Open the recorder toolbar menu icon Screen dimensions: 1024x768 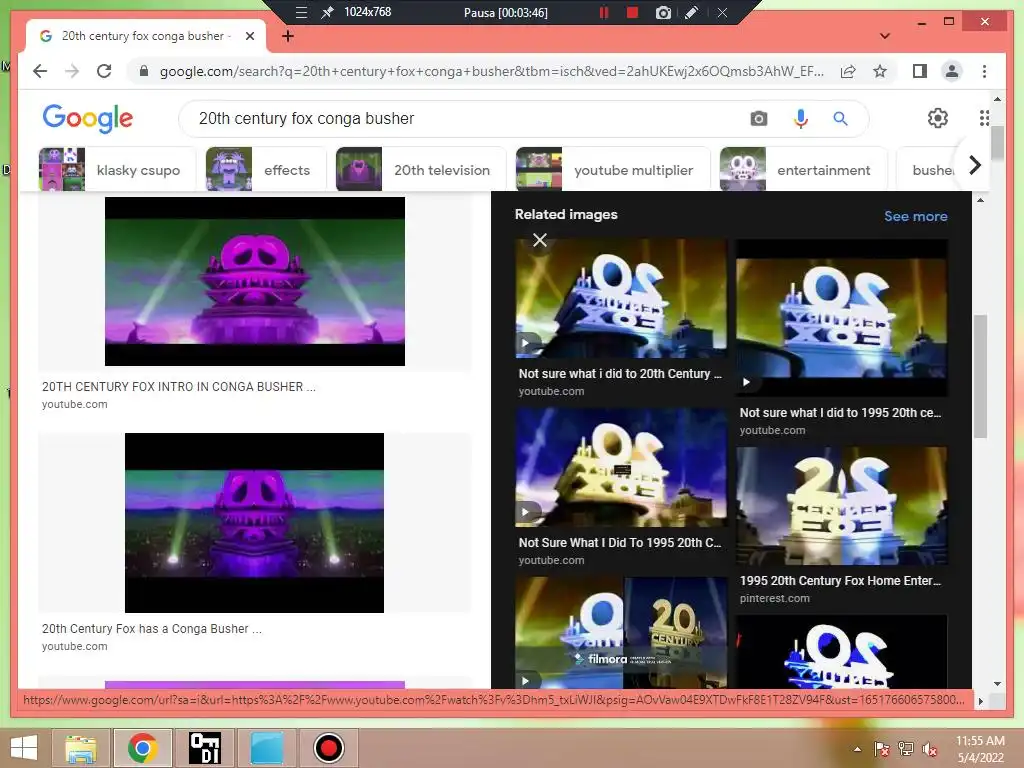[x=301, y=12]
